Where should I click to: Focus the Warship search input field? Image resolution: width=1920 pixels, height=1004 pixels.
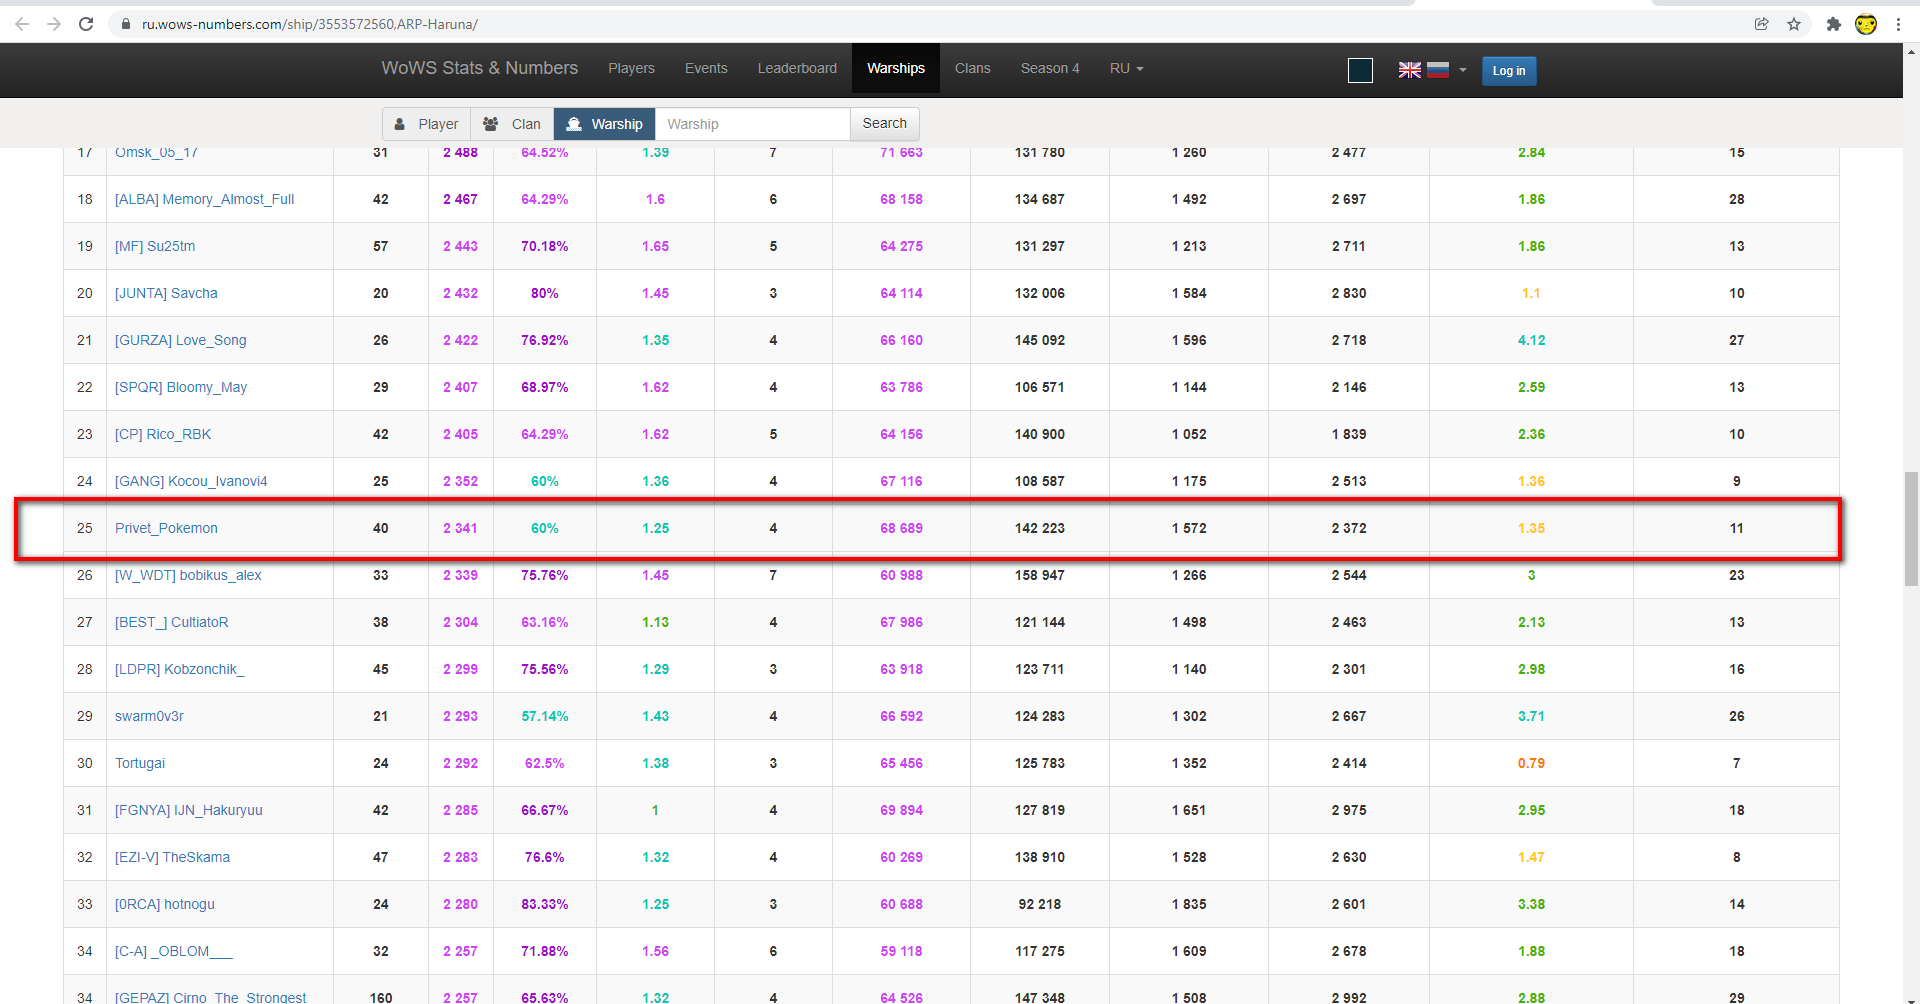(752, 124)
